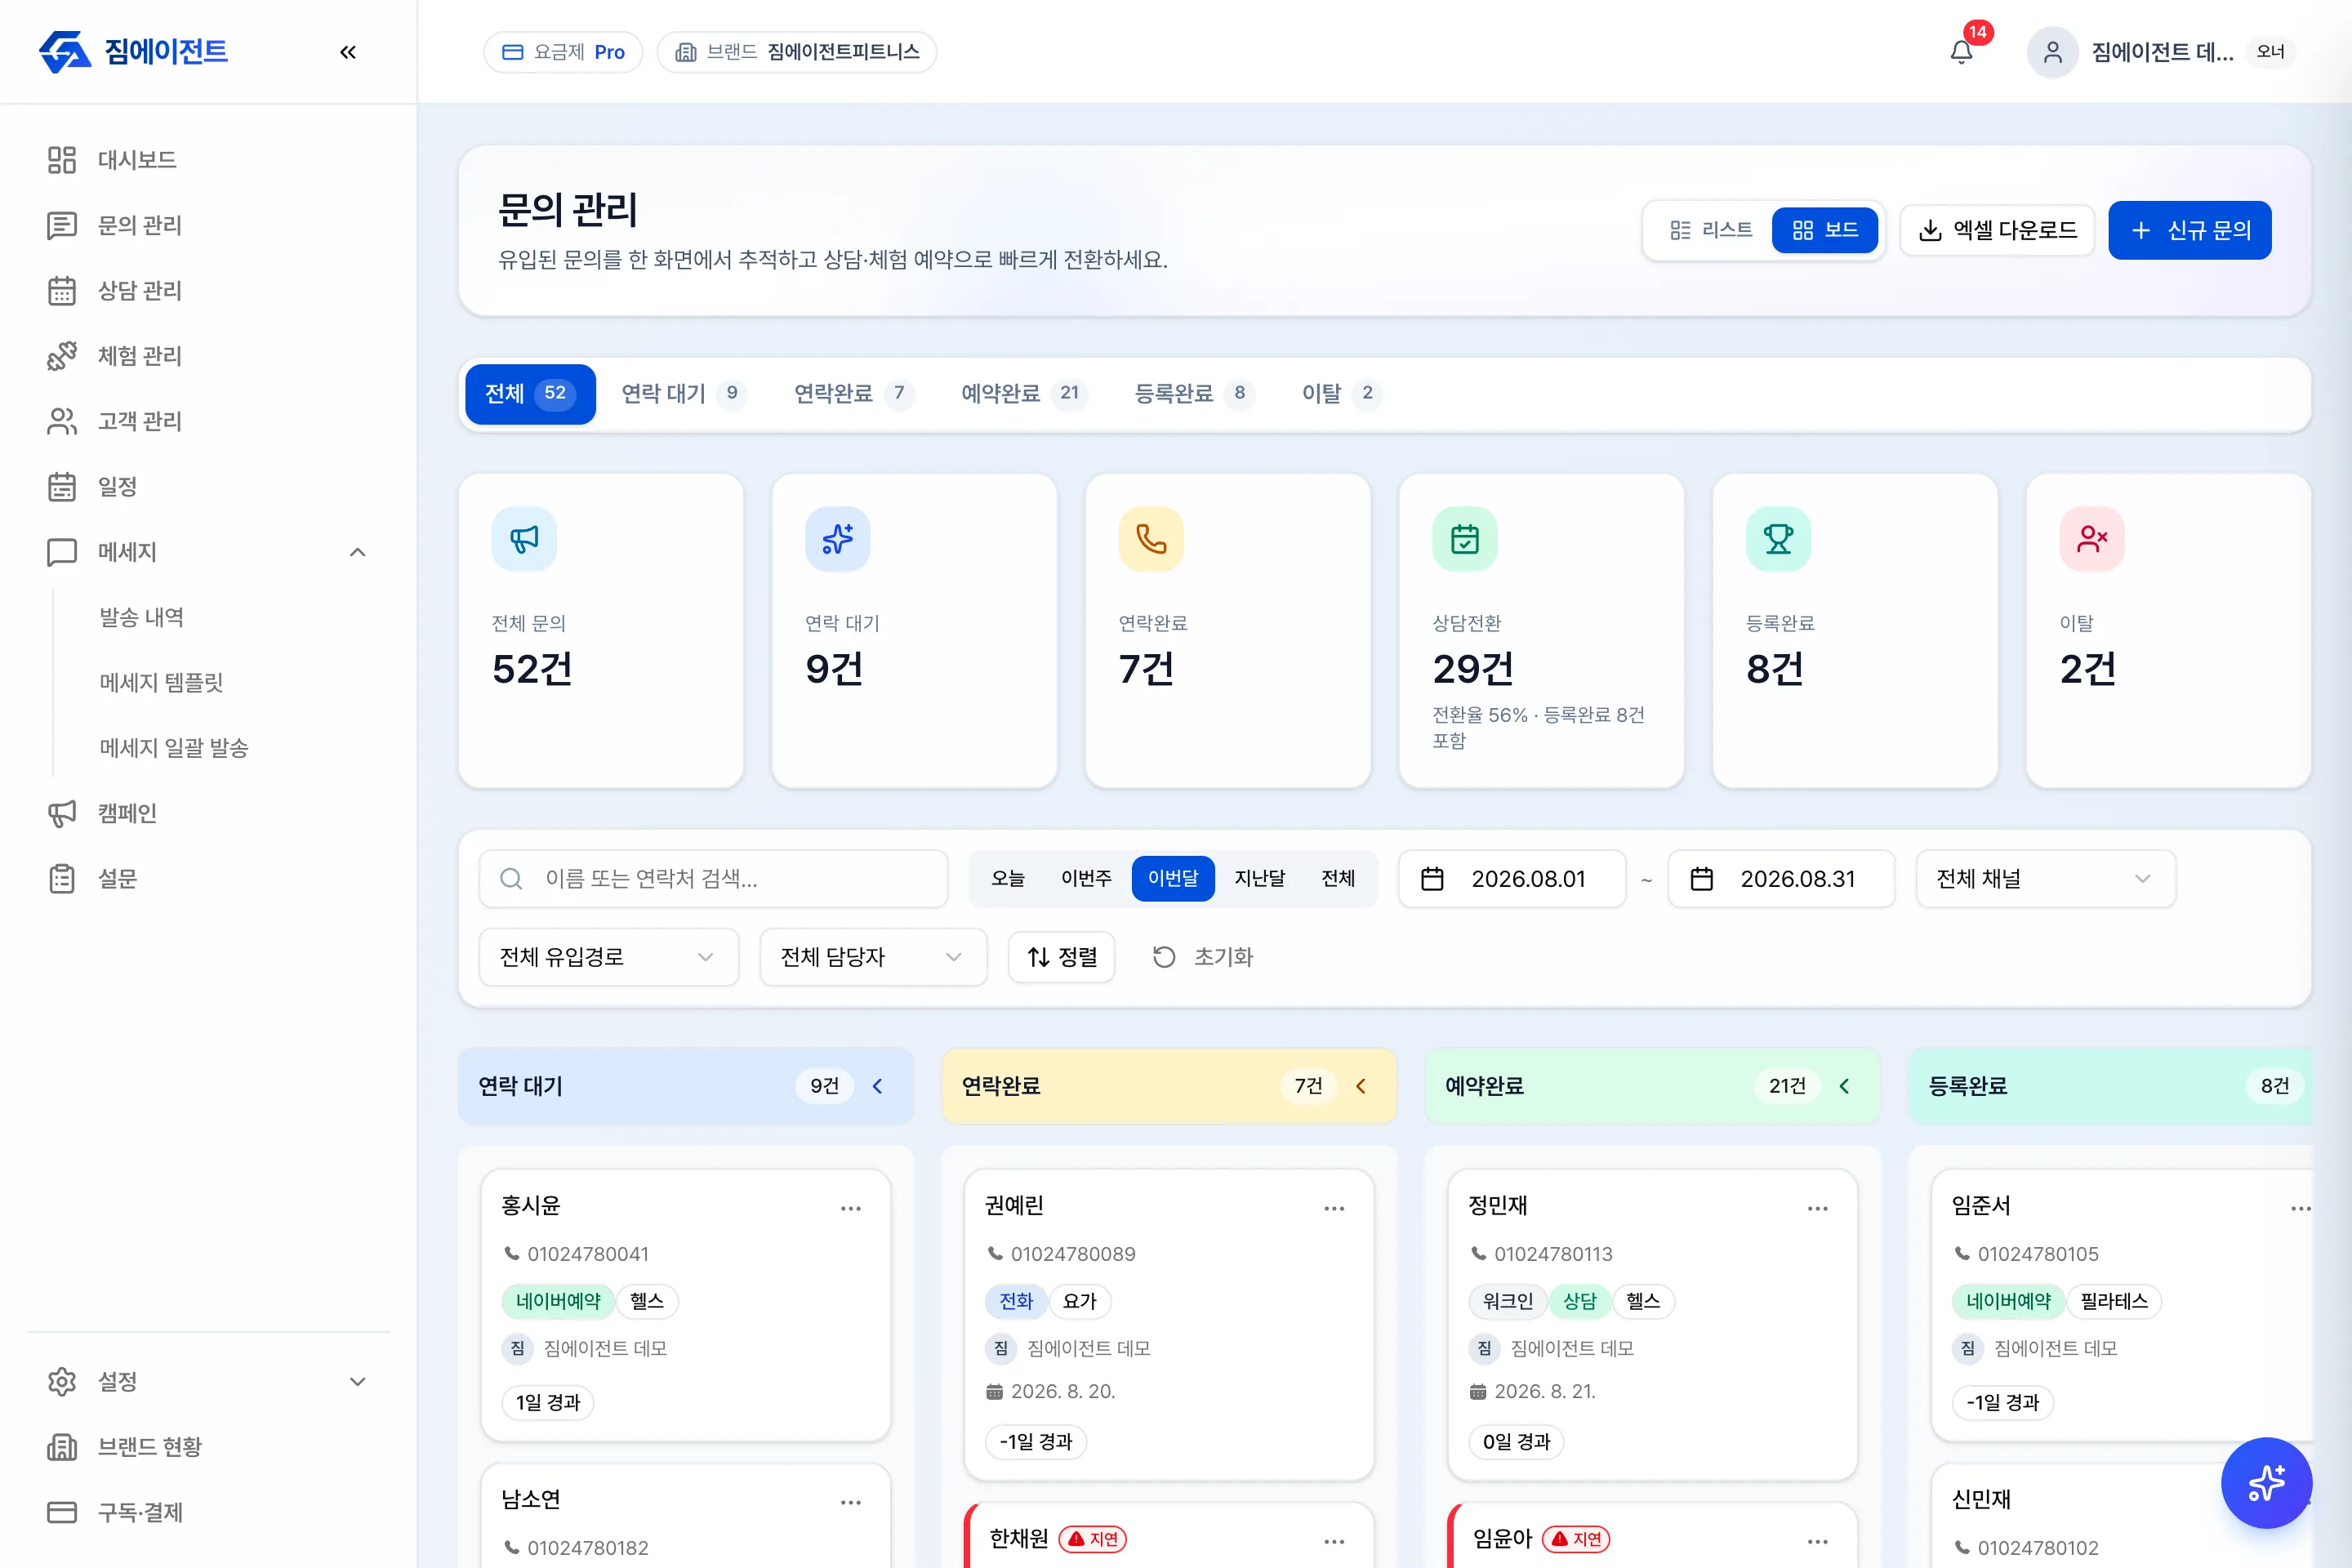Open the more menu on 임윤아 card
This screenshot has width=2352, height=1568.
[x=1818, y=1541]
